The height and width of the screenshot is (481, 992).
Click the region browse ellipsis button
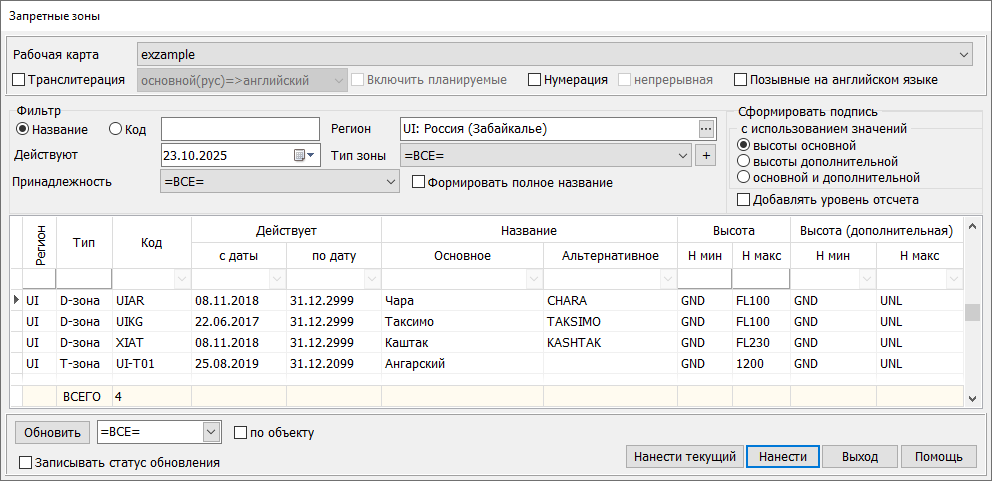(707, 129)
